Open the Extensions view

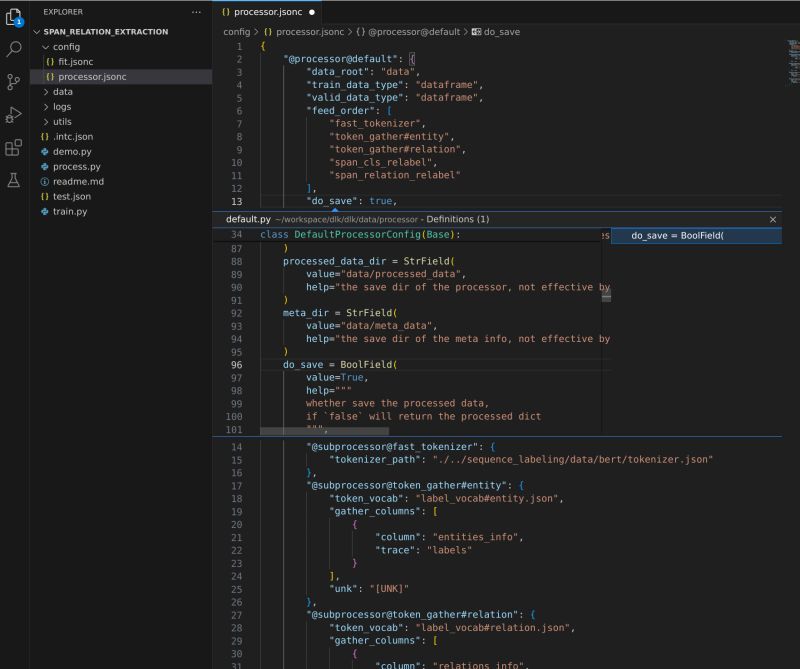pyautogui.click(x=13, y=148)
